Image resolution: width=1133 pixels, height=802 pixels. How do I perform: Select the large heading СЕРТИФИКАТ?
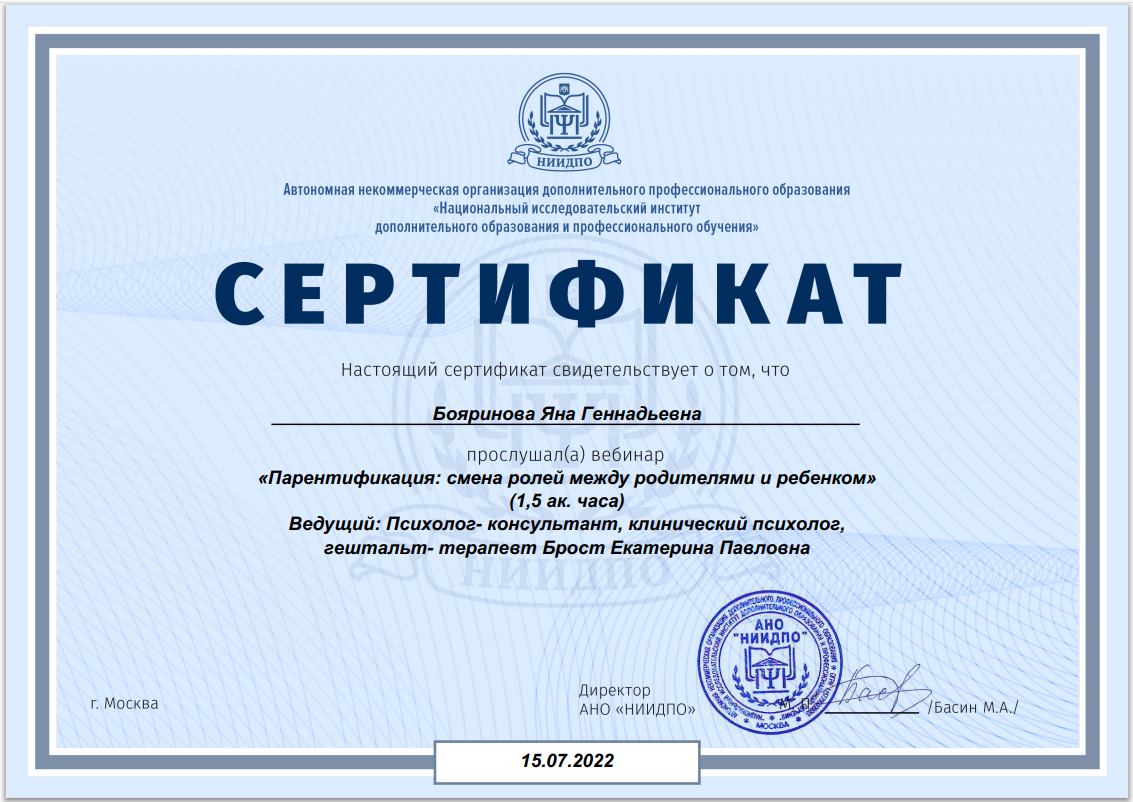pos(558,293)
